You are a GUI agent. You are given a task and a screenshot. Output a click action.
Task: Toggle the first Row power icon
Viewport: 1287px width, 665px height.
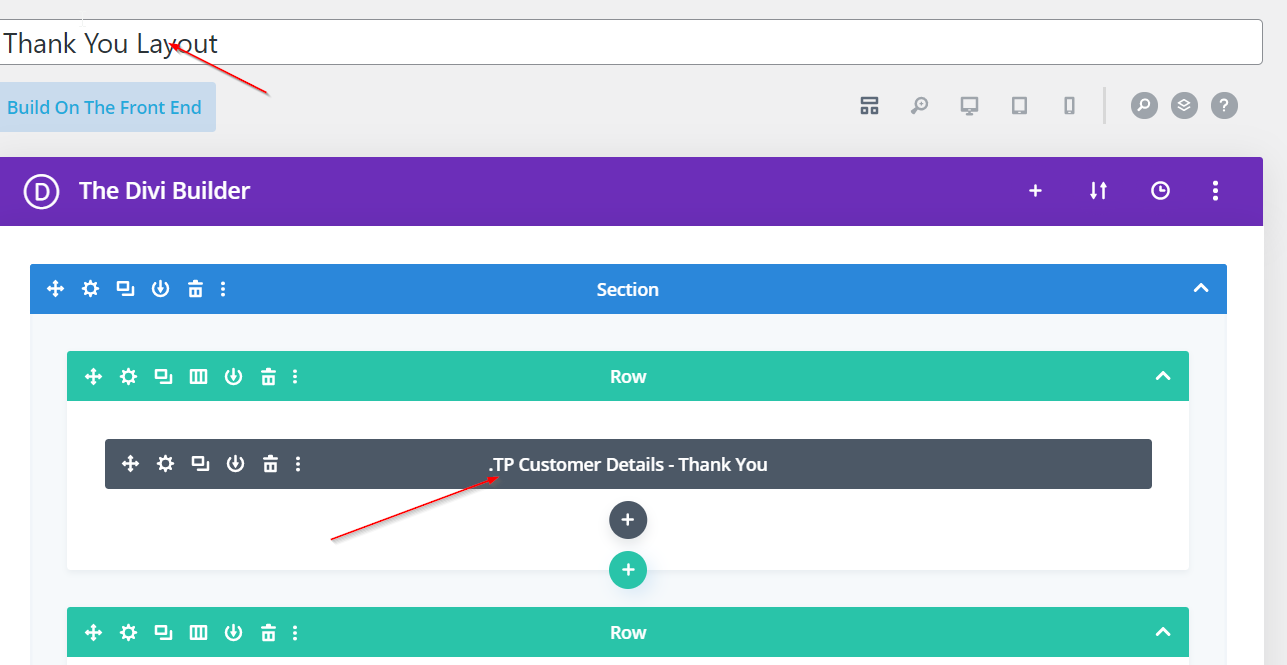click(233, 377)
